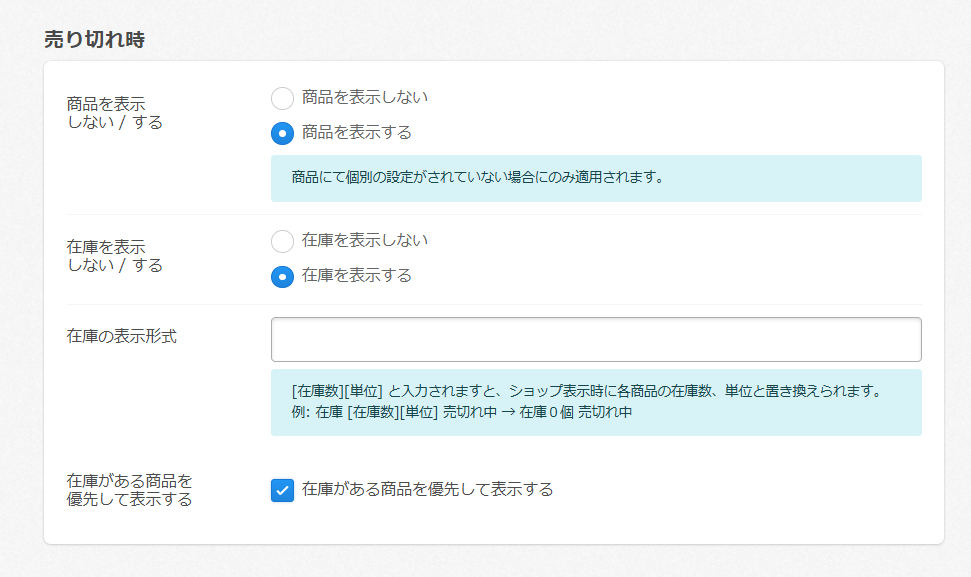The image size is (971, 577).
Task: Click the 在庫を表示する option label text
Action: coord(356,276)
